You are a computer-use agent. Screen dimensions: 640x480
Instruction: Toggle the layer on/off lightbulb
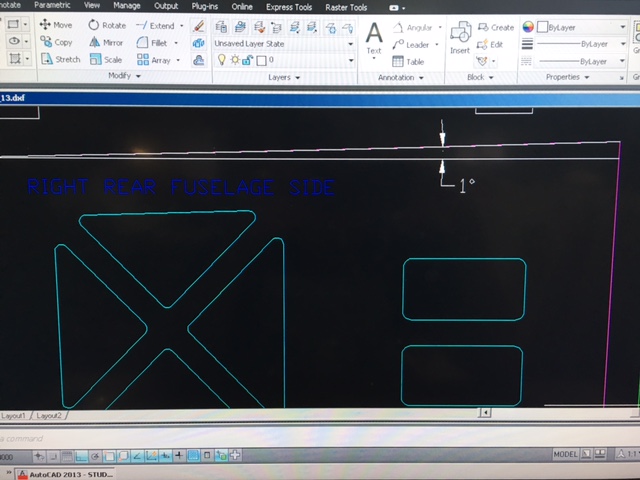coord(222,61)
